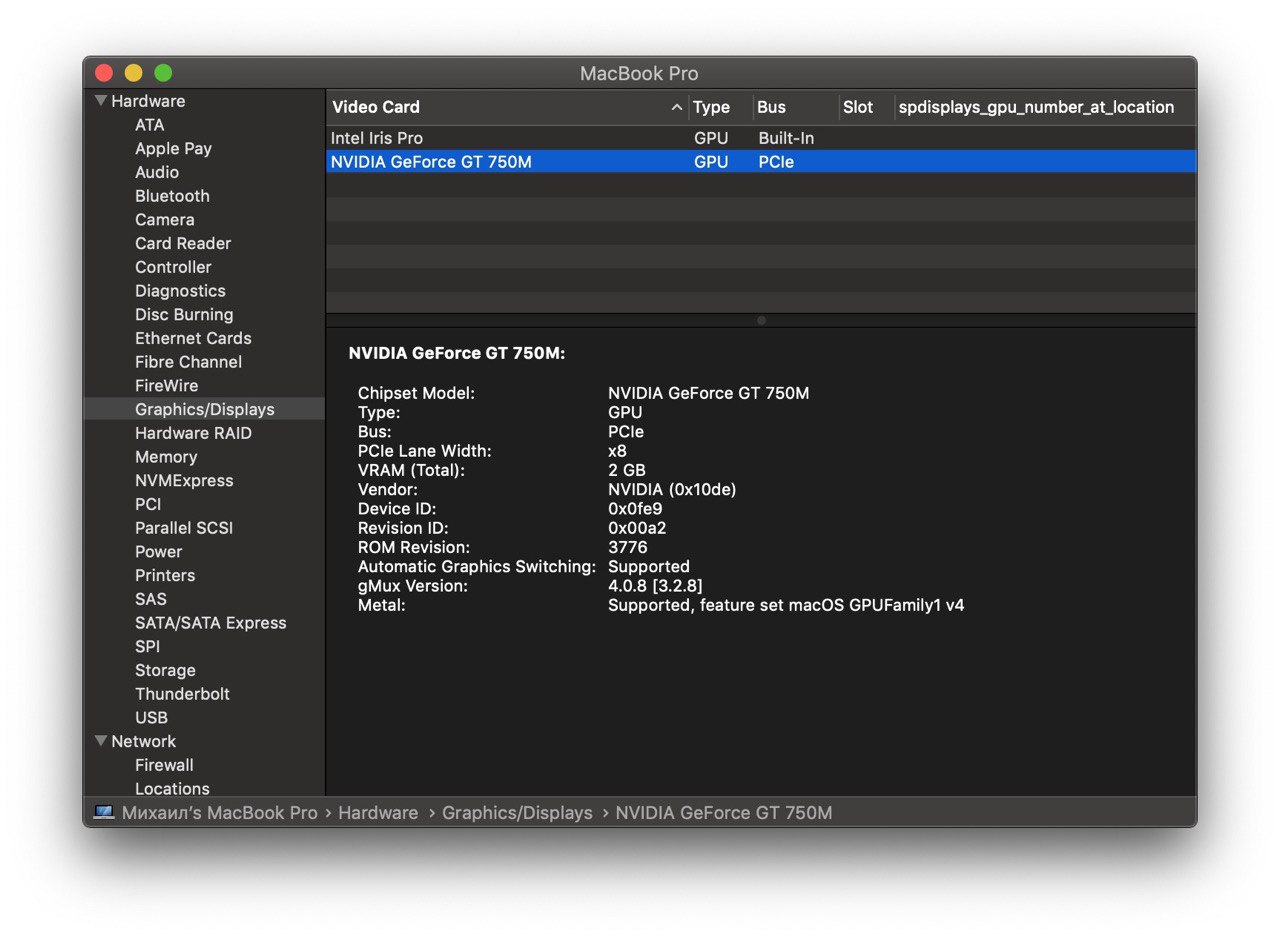
Task: Click the ROM Revision value 3776
Action: tap(628, 548)
